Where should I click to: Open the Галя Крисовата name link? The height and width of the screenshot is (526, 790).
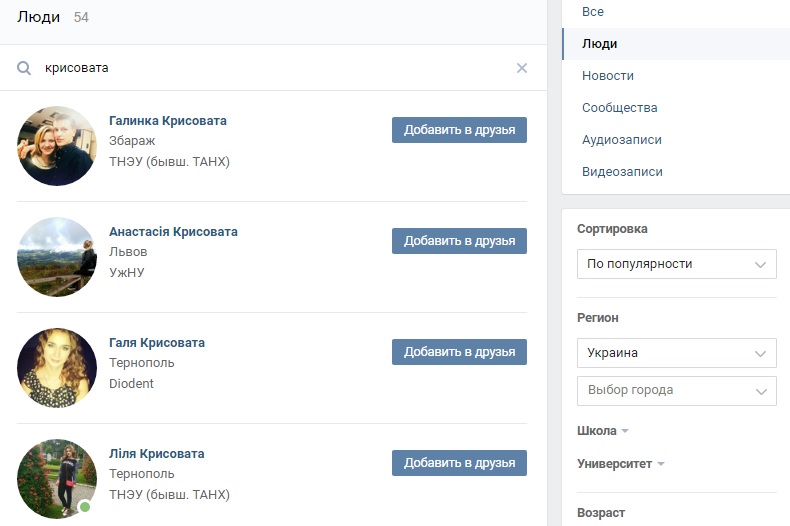tap(157, 343)
